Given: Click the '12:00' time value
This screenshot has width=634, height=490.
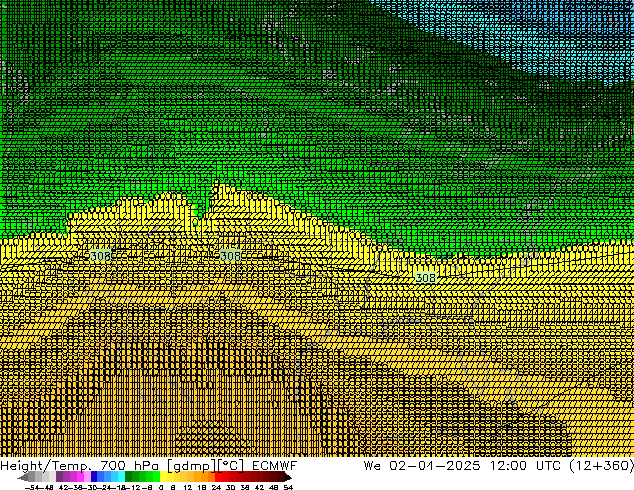Looking at the screenshot, I should tap(508, 466).
